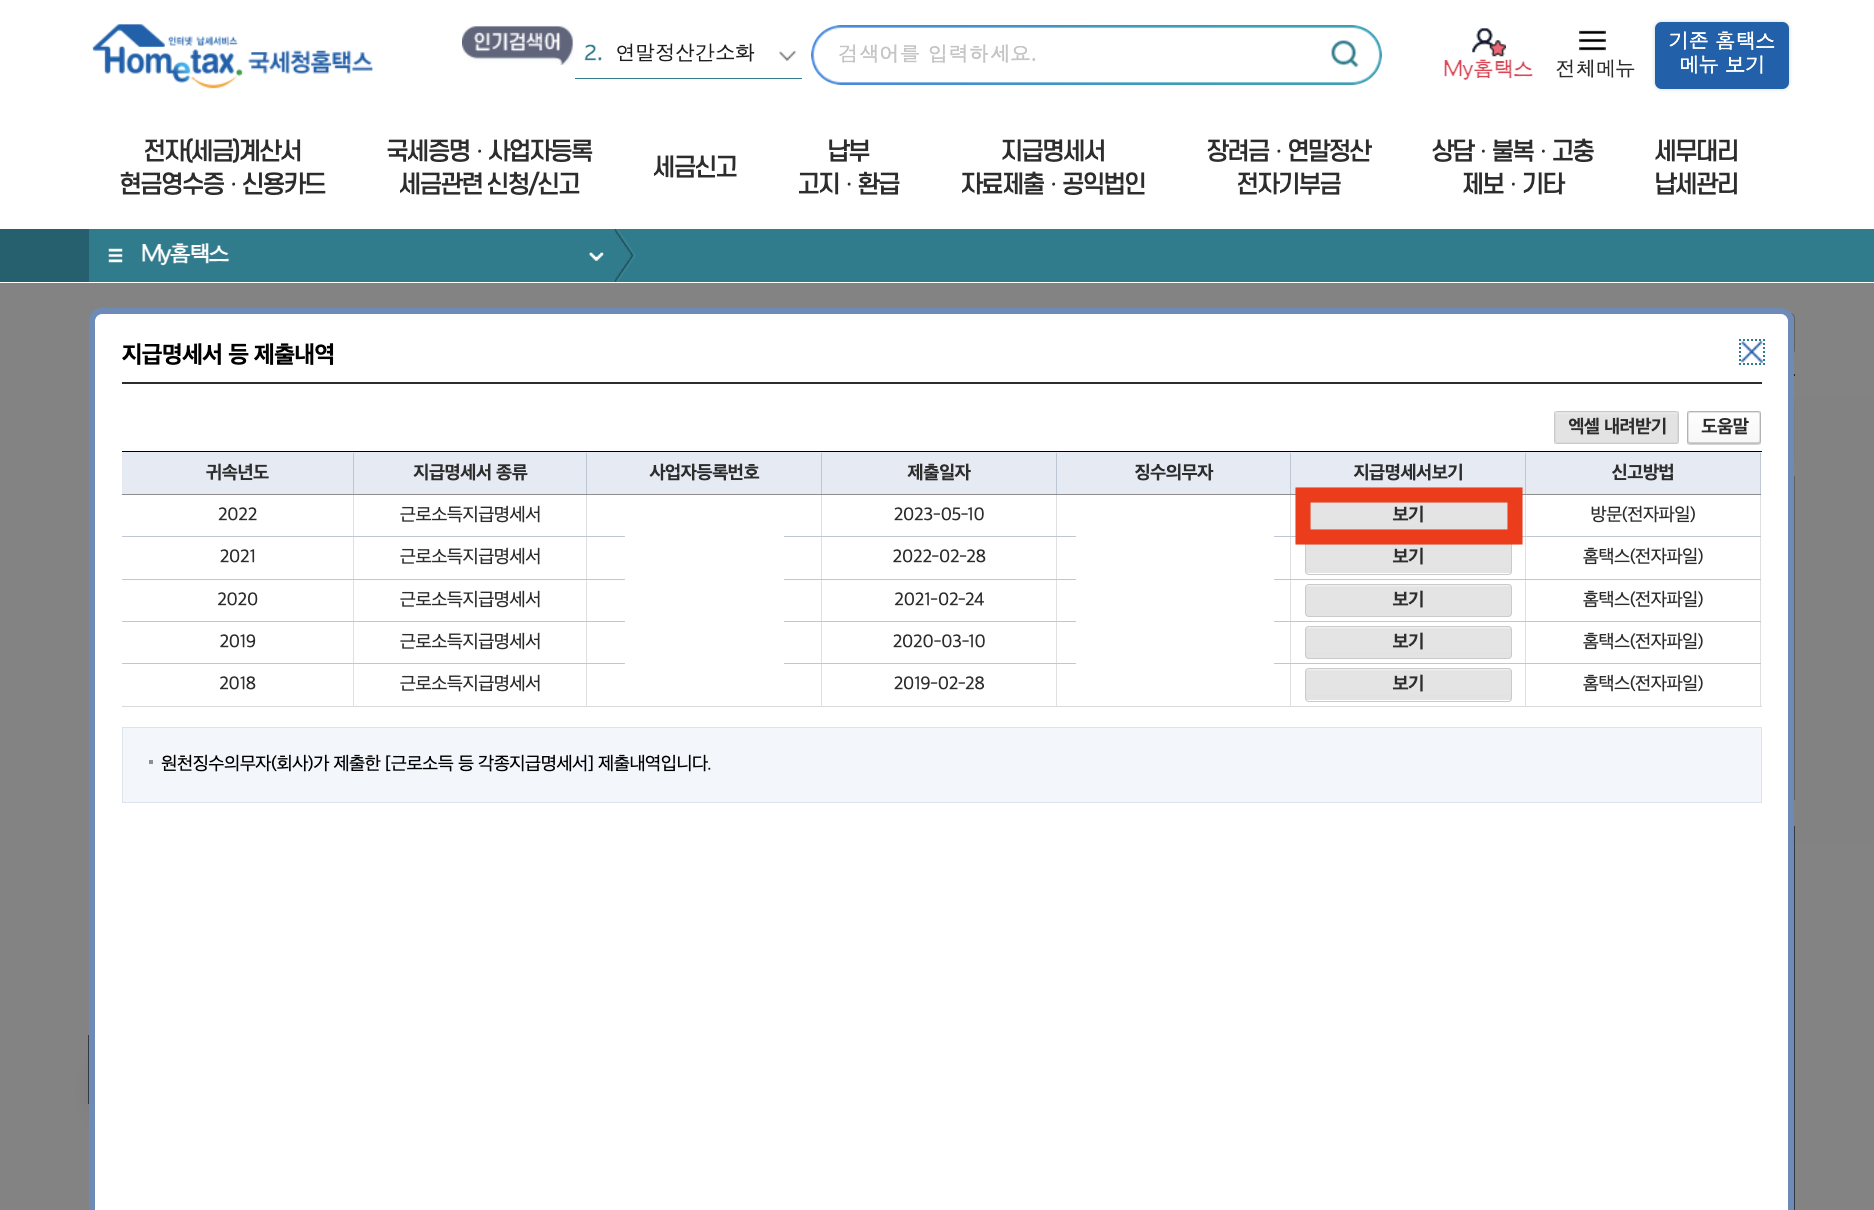Open the 납부 고지·환급 menu
1874x1210 pixels.
849,168
